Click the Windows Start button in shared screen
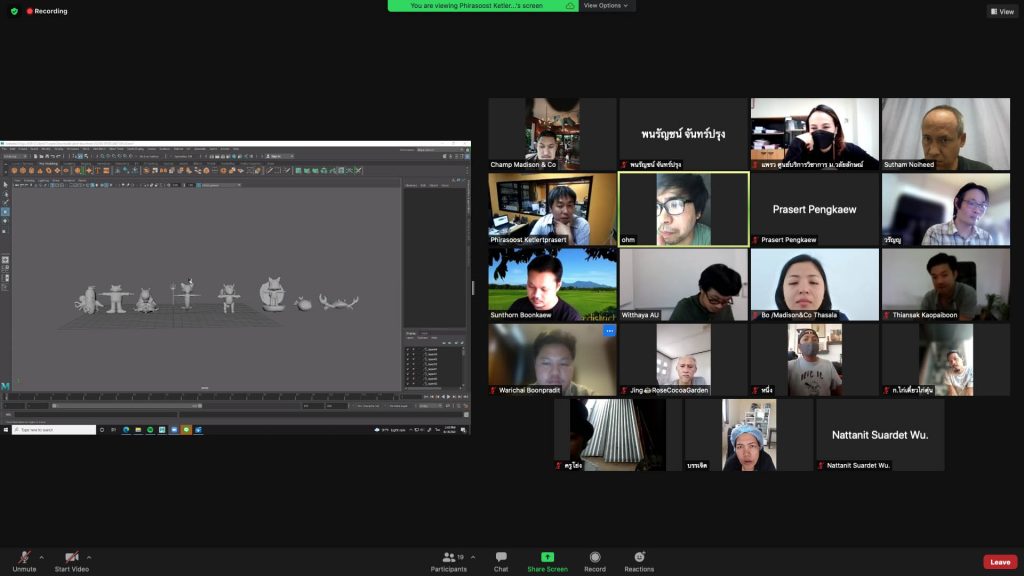The height and width of the screenshot is (576, 1024). click(4, 429)
